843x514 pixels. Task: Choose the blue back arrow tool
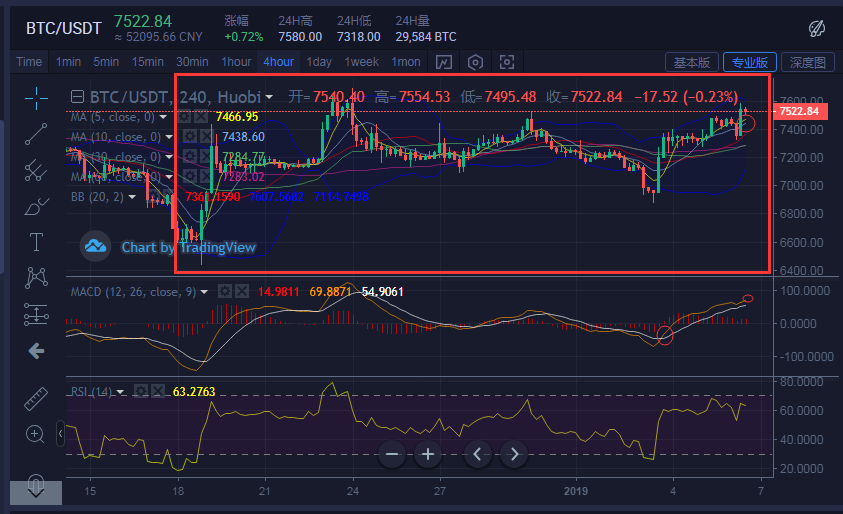(36, 351)
